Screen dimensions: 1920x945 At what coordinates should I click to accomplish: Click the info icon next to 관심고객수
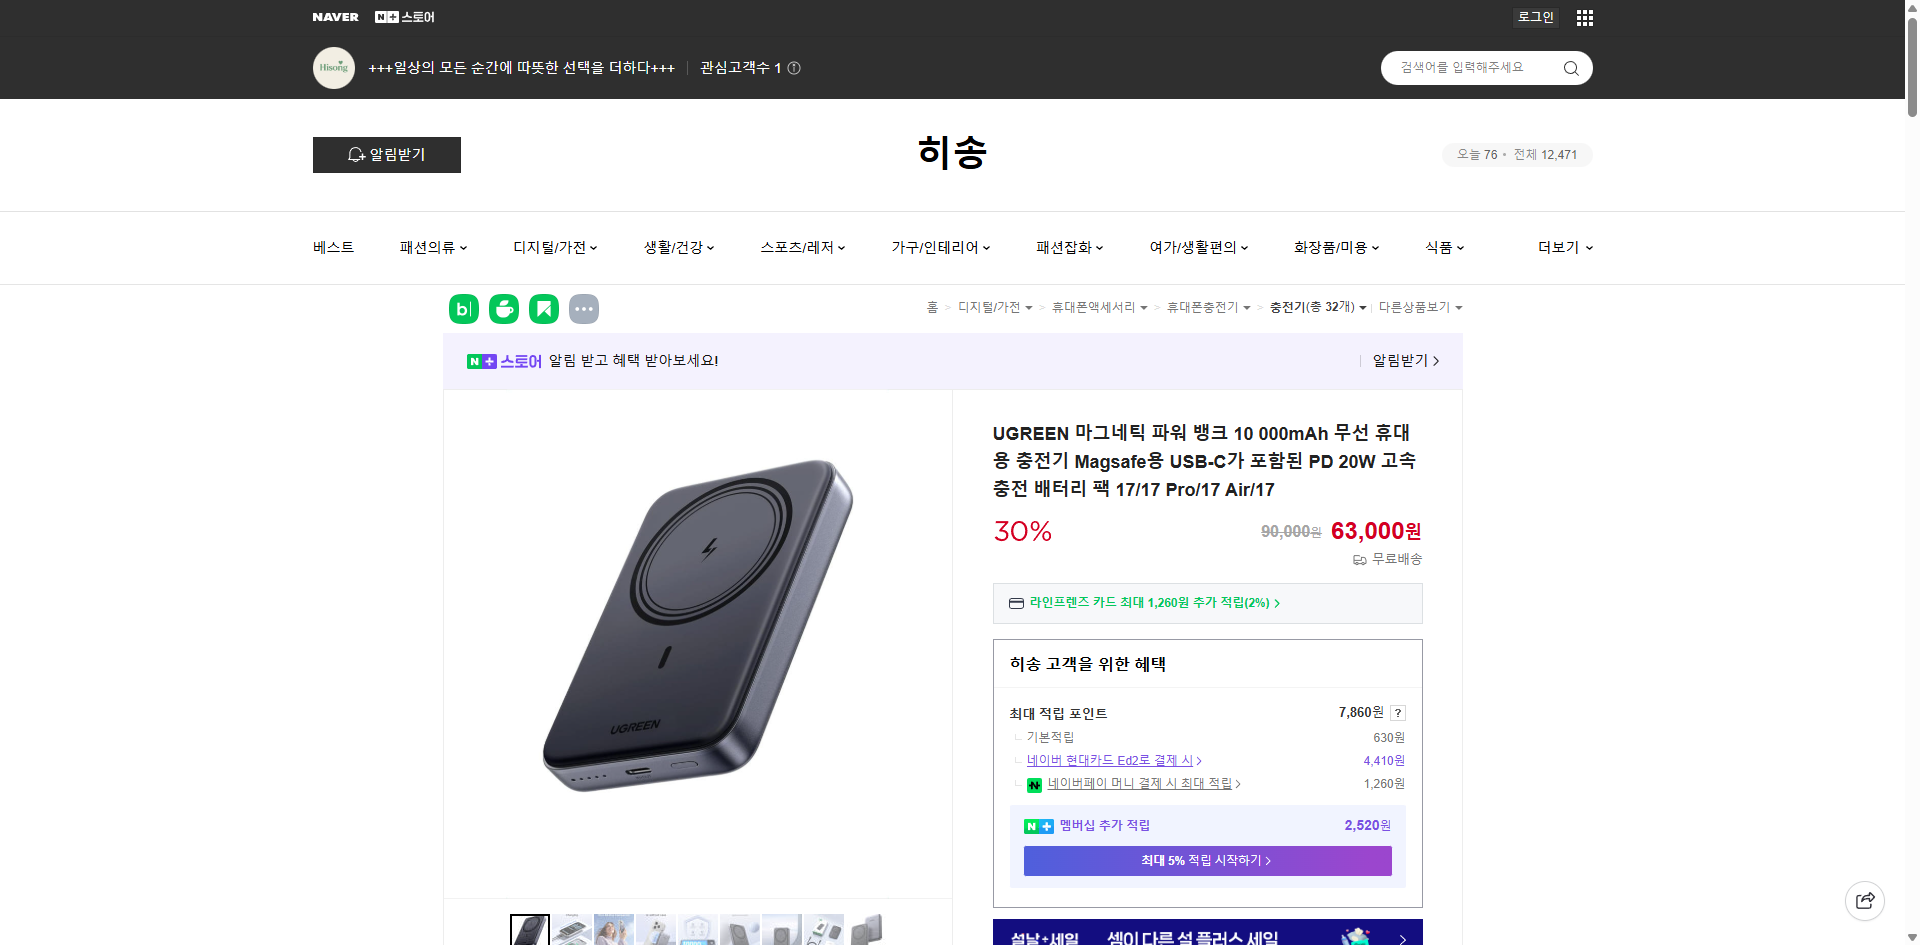point(793,68)
